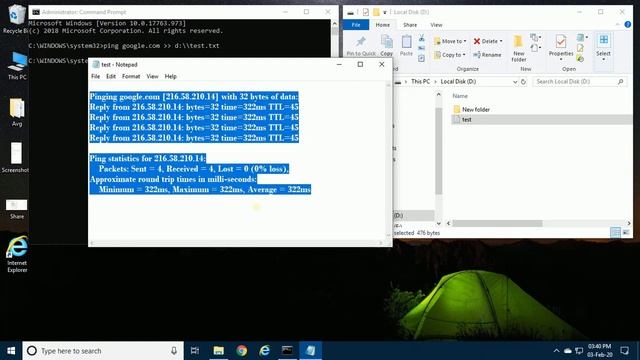Open the Explorer File tab
Image resolution: width=640 pixels, height=360 pixels.
click(356, 25)
